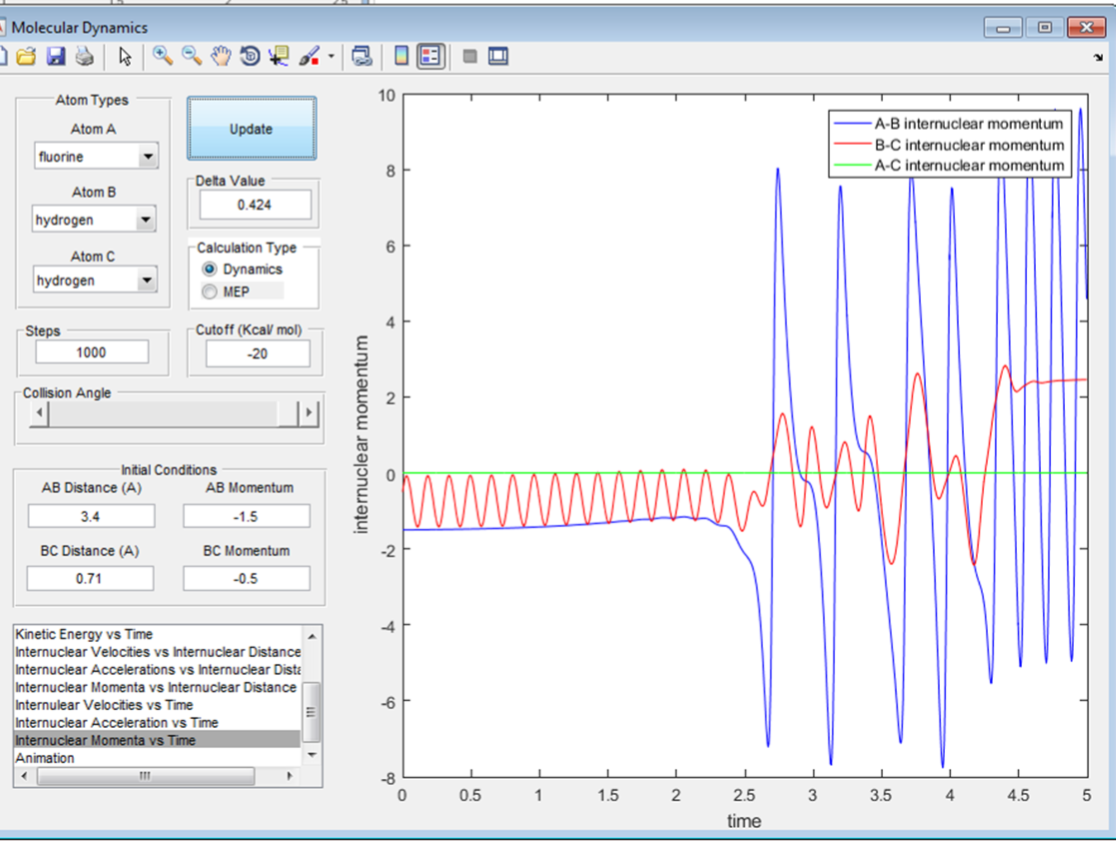Click the AB Distance input field
1116x842 pixels.
pos(91,516)
